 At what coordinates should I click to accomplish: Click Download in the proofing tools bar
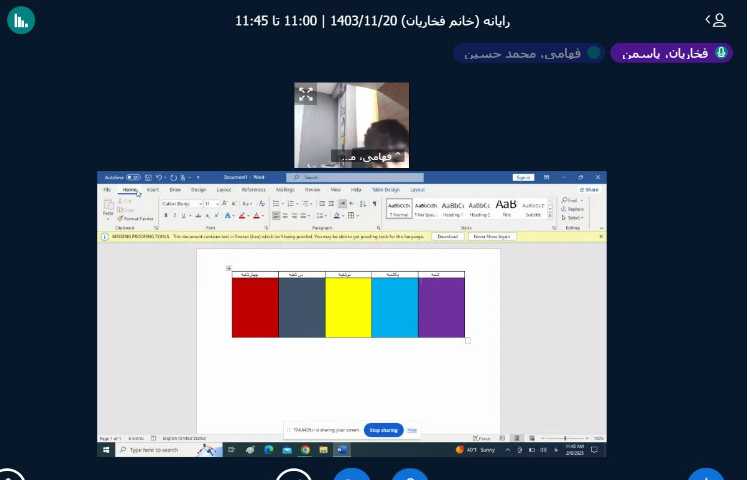pyautogui.click(x=448, y=237)
